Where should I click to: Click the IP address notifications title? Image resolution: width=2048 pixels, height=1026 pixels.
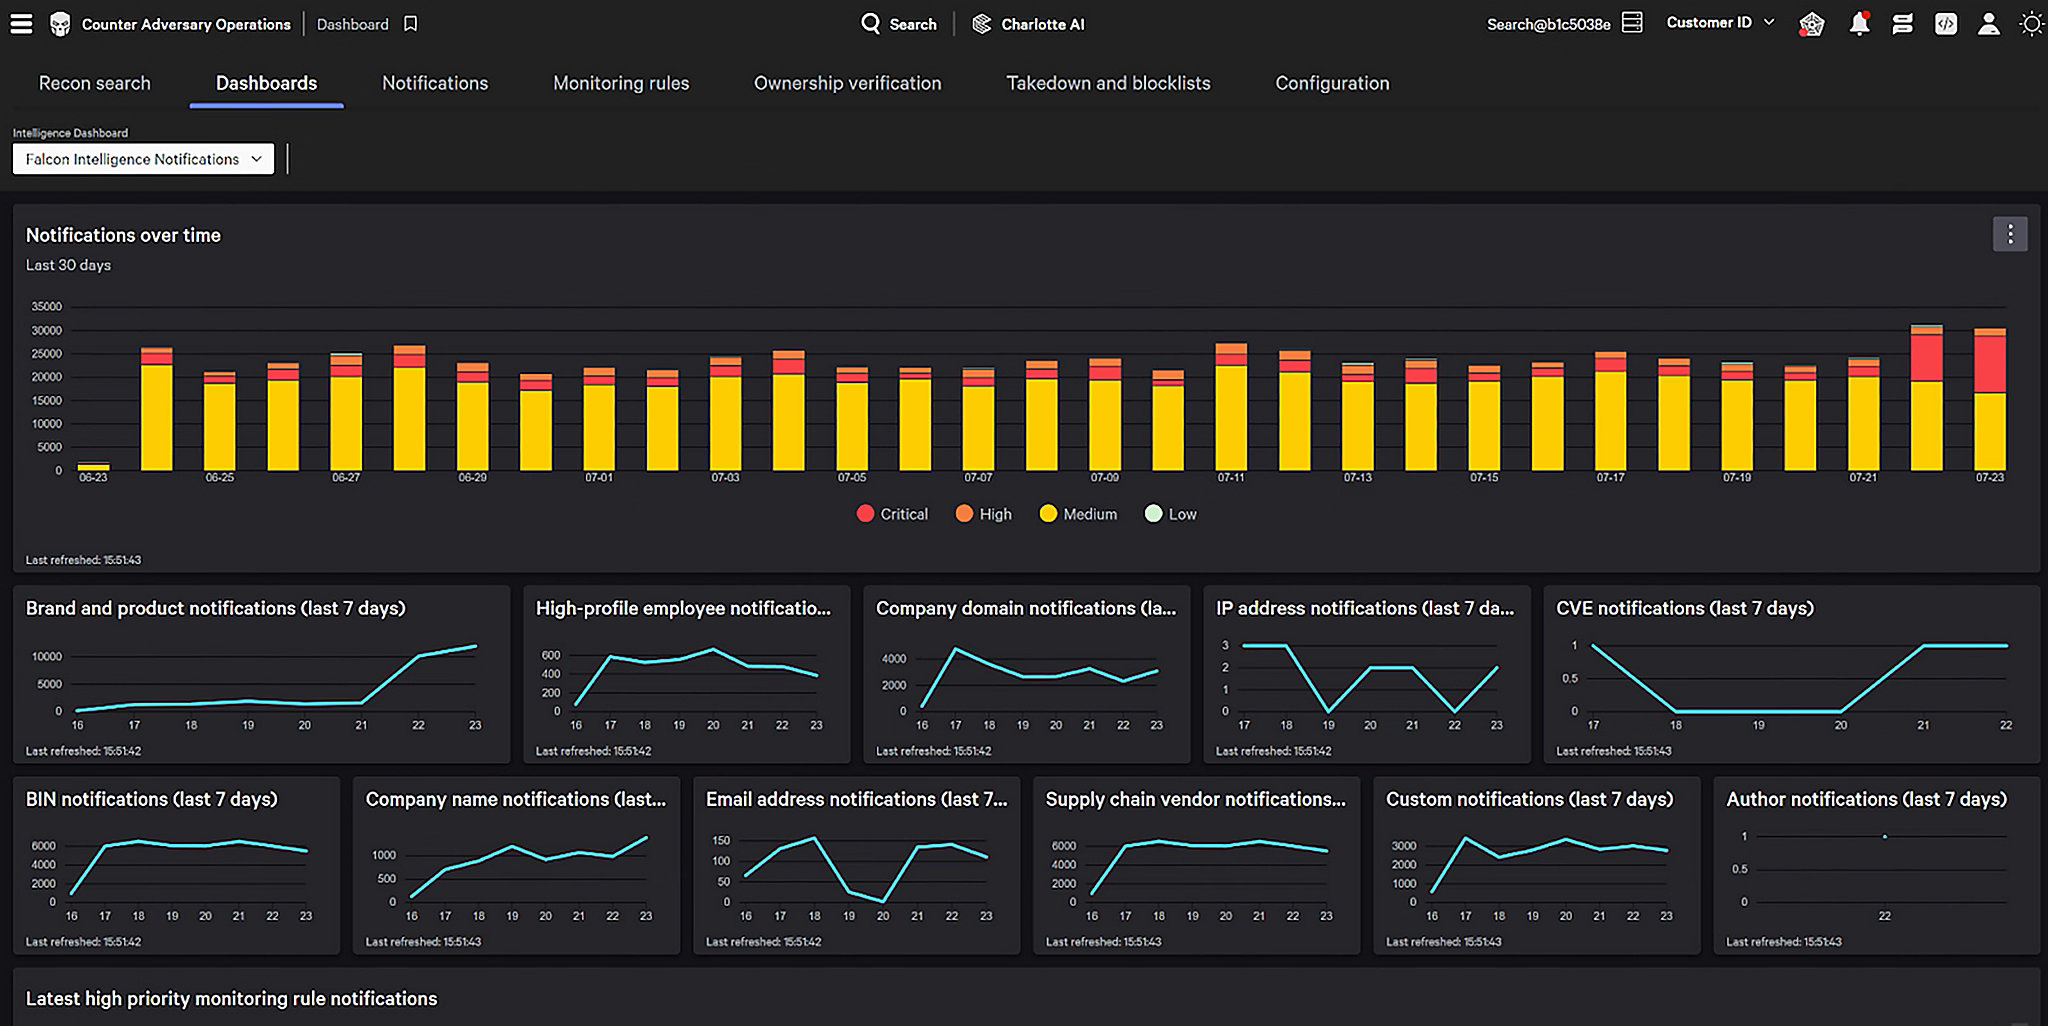click(x=1365, y=608)
